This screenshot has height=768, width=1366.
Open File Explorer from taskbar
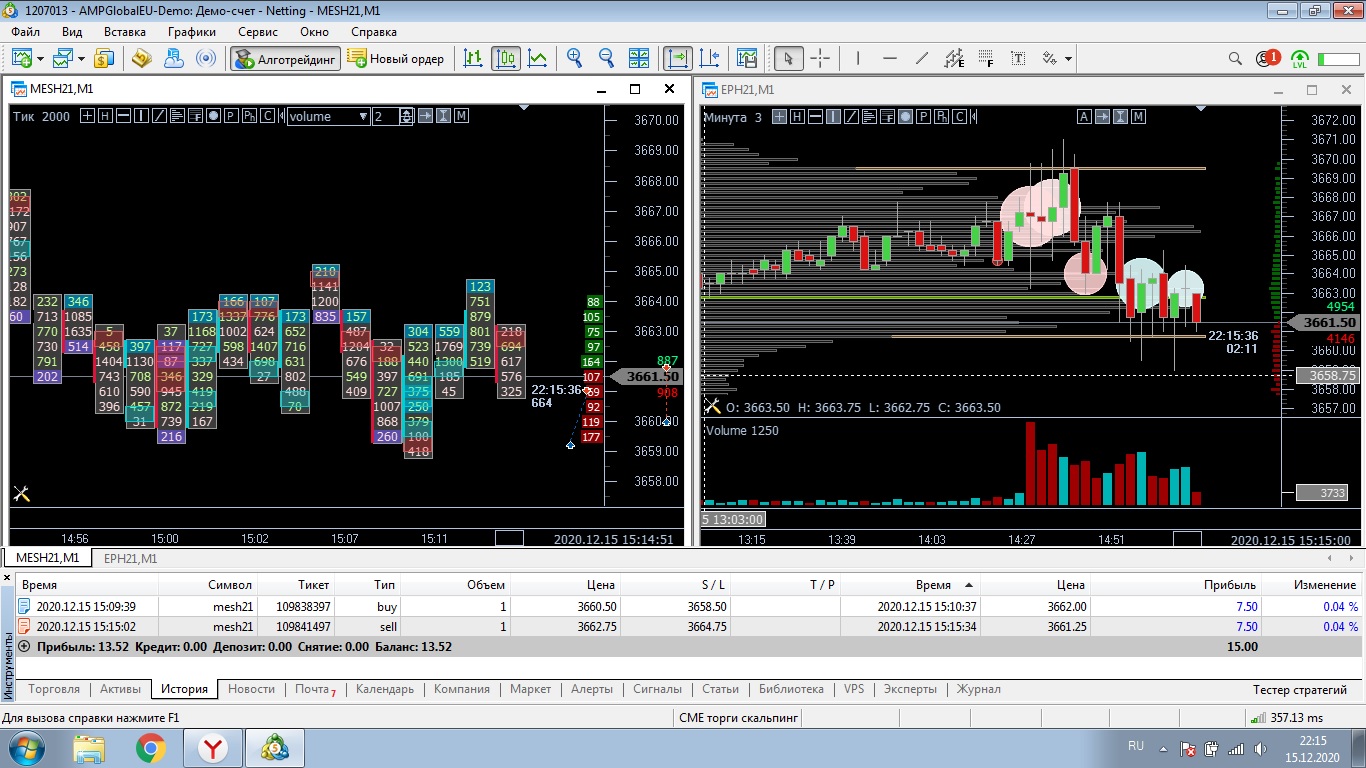[89, 747]
